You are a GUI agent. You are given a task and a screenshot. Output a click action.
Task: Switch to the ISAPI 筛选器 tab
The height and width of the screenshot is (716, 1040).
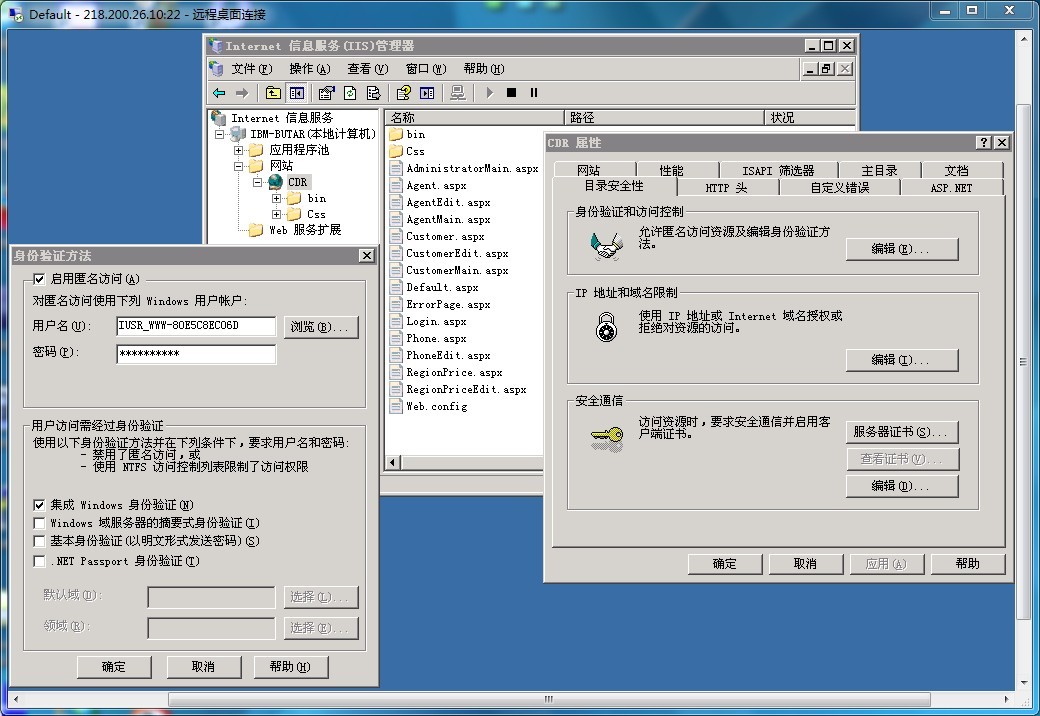[778, 170]
